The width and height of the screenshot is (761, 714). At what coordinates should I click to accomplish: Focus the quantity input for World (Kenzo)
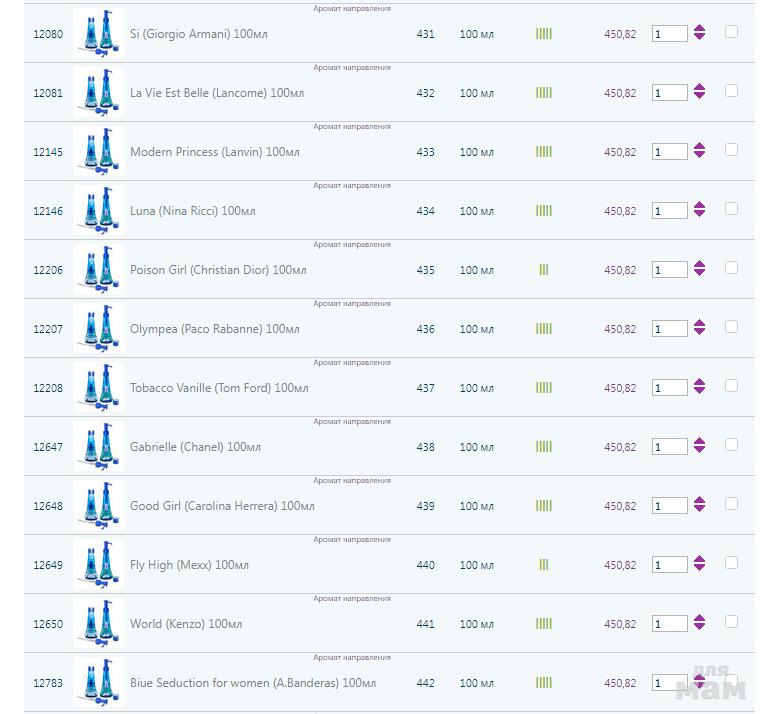tap(669, 624)
